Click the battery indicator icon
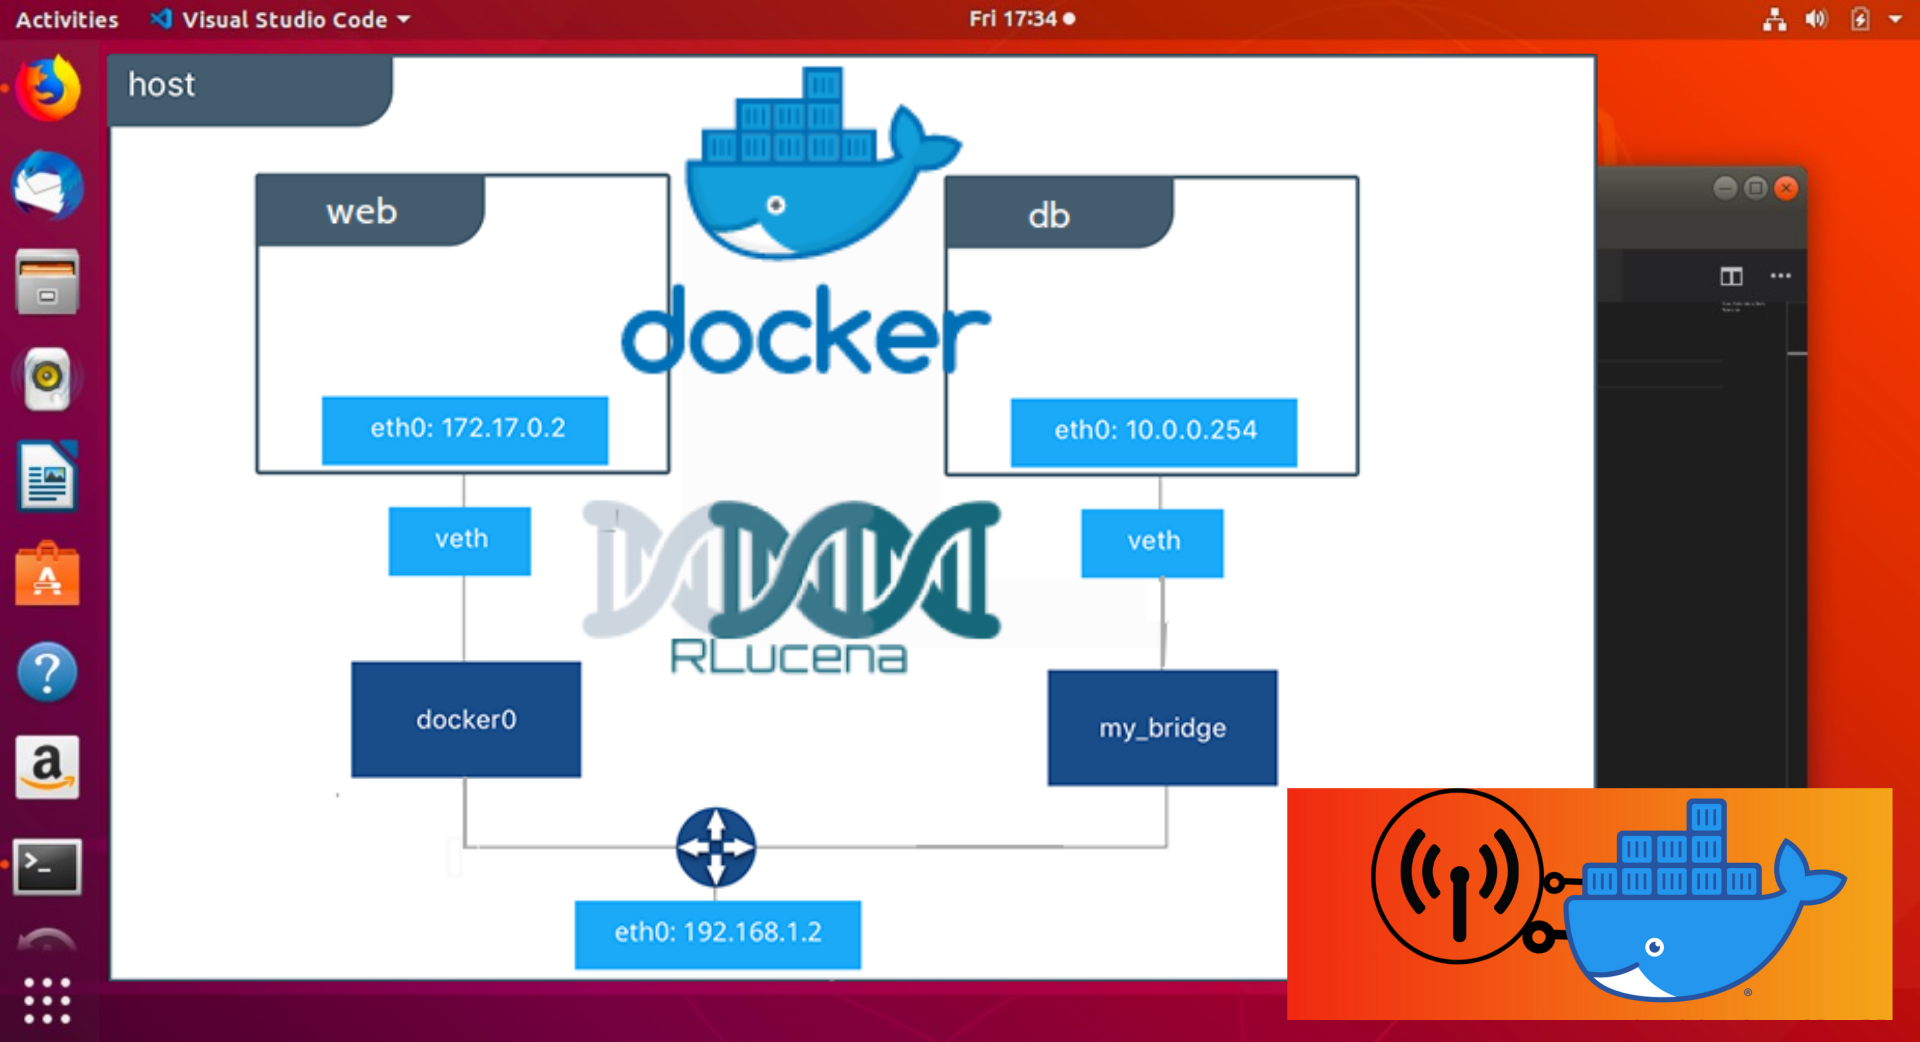Screen dimensions: 1920x1042 (x=1860, y=19)
